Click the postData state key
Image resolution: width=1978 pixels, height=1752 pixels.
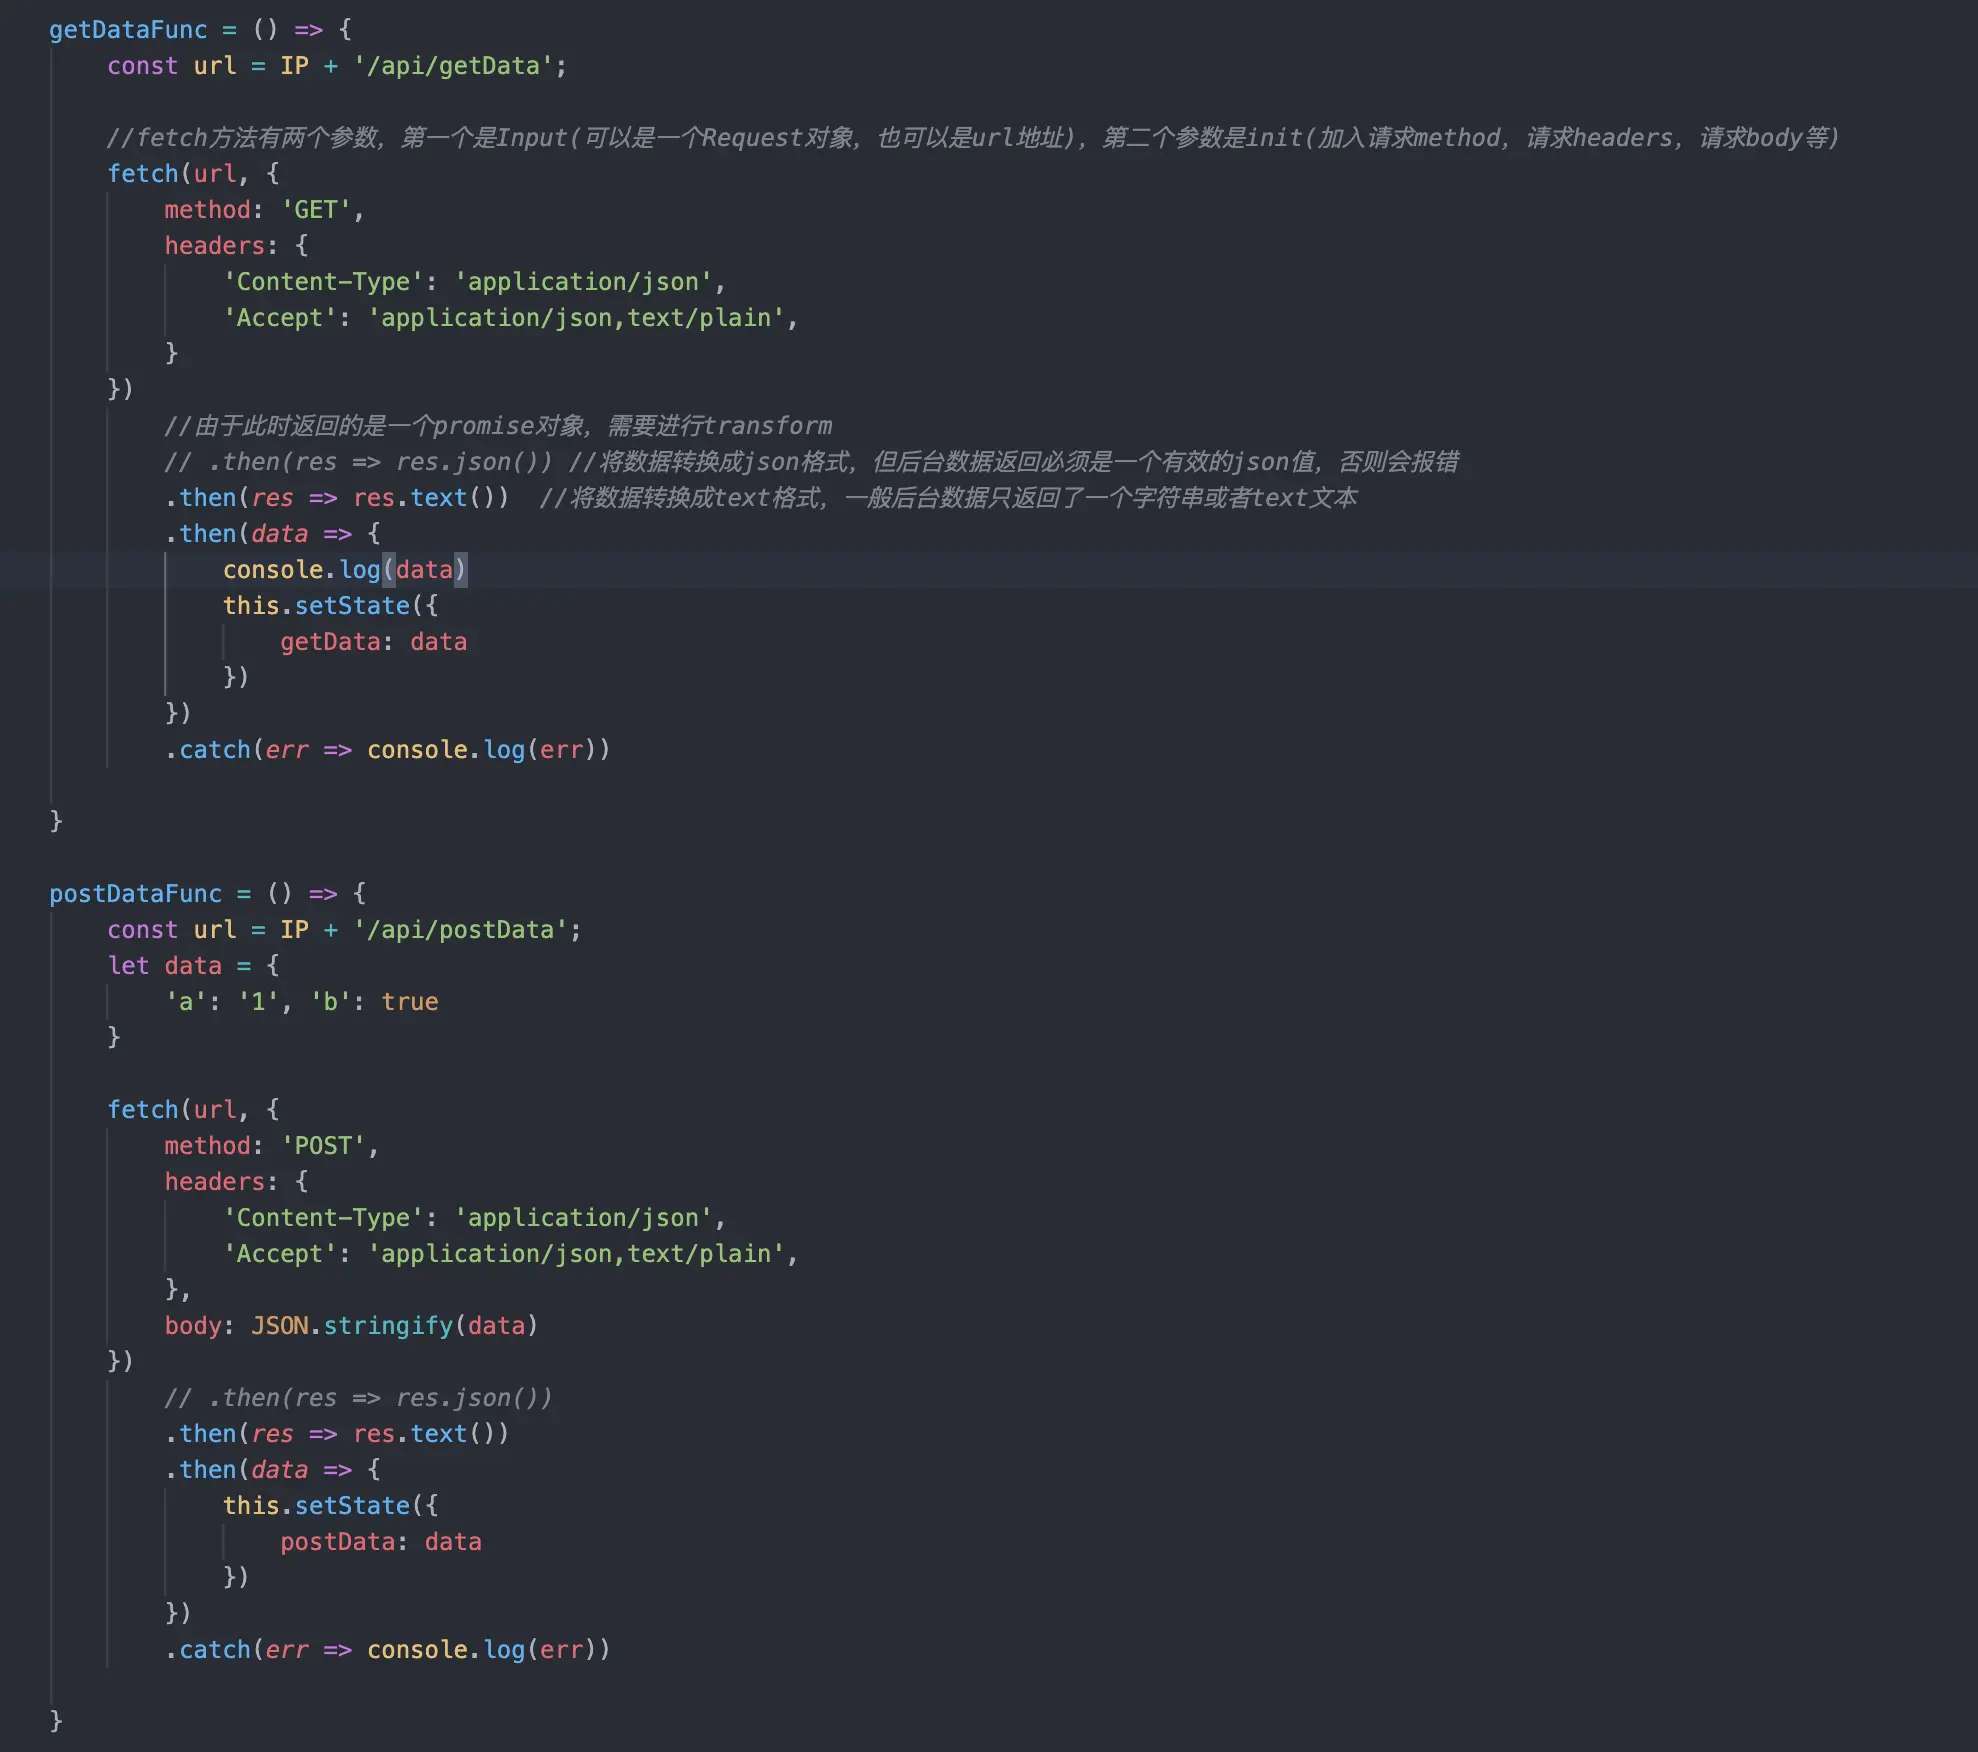click(x=337, y=1542)
